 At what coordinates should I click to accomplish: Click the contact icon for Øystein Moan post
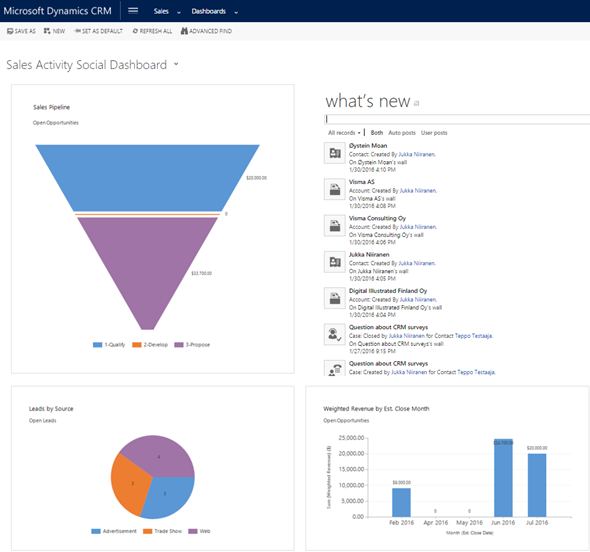click(335, 153)
